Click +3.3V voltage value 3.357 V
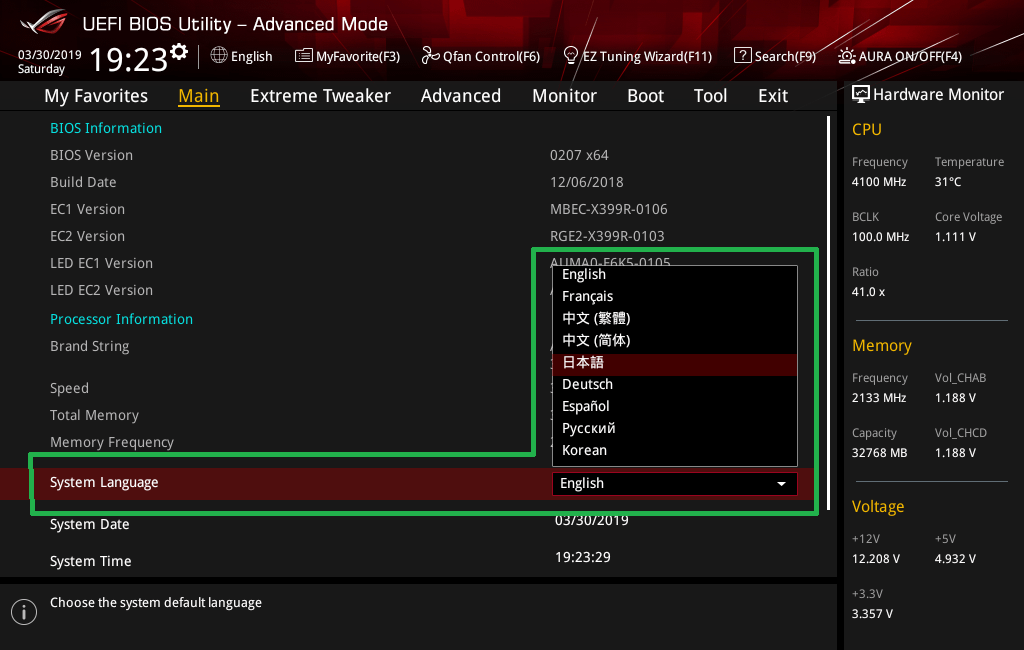Image resolution: width=1024 pixels, height=650 pixels. (872, 613)
